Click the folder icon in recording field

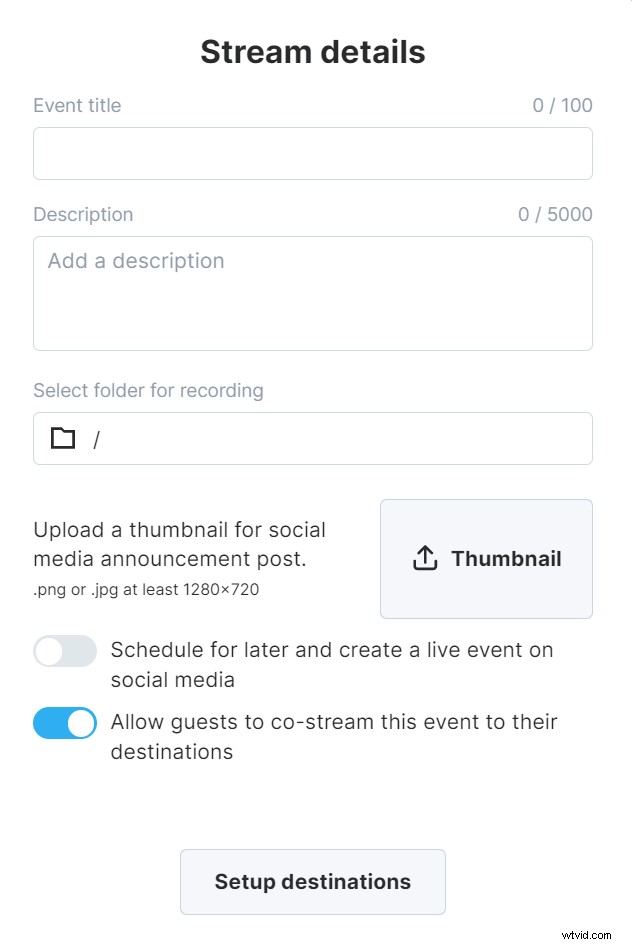pos(62,438)
